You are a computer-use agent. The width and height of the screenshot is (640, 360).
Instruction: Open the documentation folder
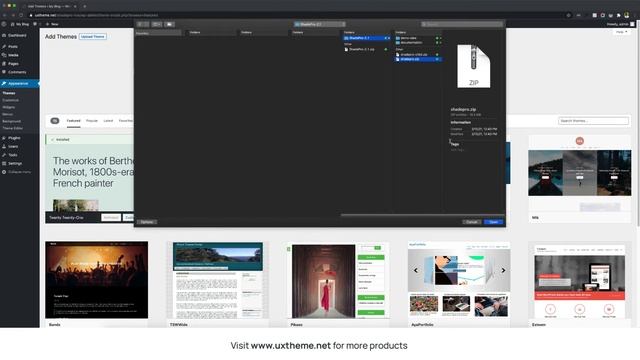tap(418, 42)
